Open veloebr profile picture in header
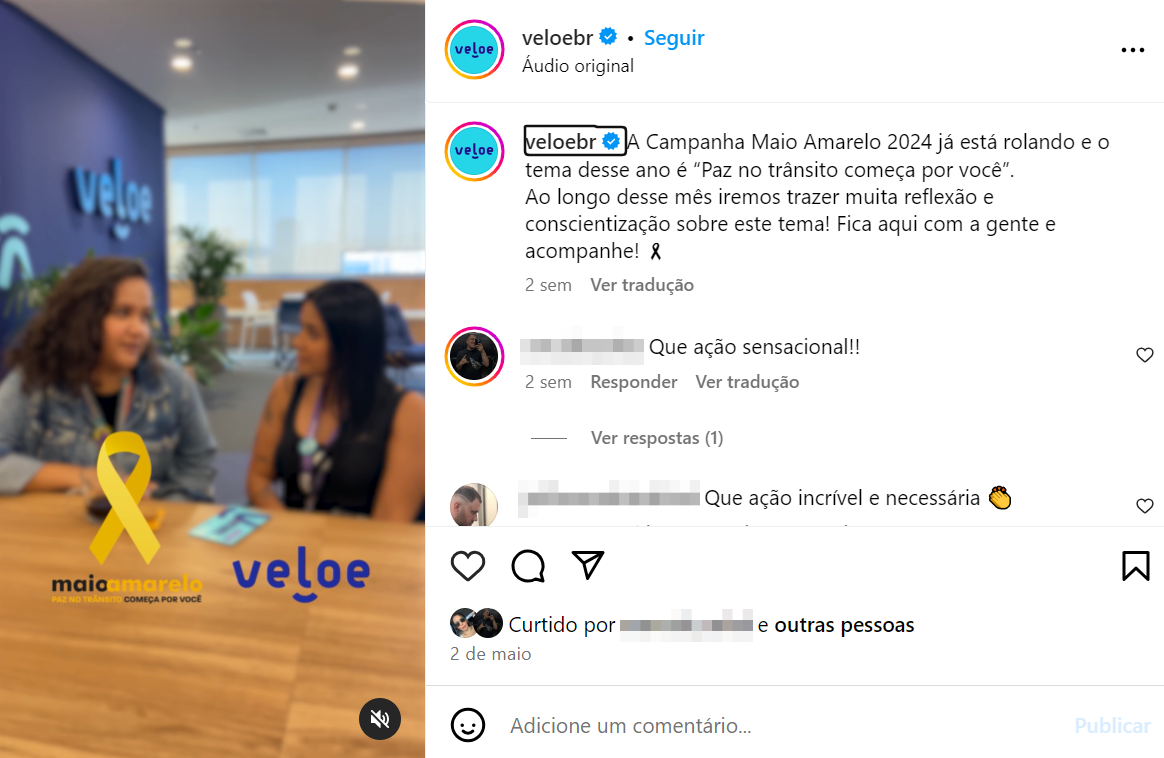Viewport: 1164px width, 758px height. [x=474, y=50]
